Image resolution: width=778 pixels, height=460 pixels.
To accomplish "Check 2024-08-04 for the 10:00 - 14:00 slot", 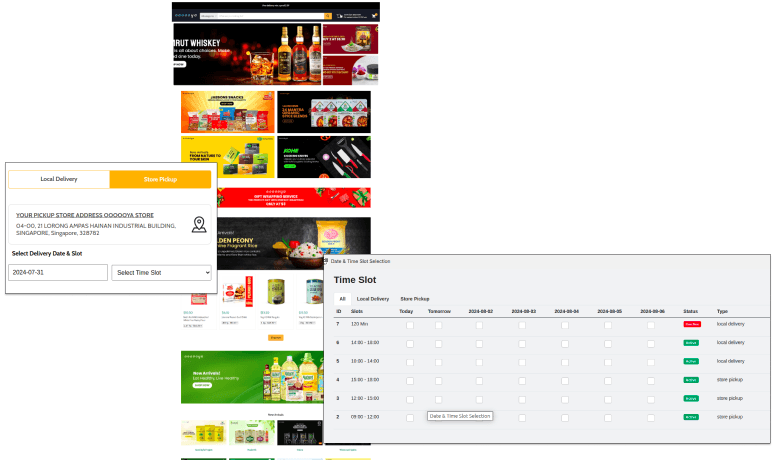I will click(565, 362).
